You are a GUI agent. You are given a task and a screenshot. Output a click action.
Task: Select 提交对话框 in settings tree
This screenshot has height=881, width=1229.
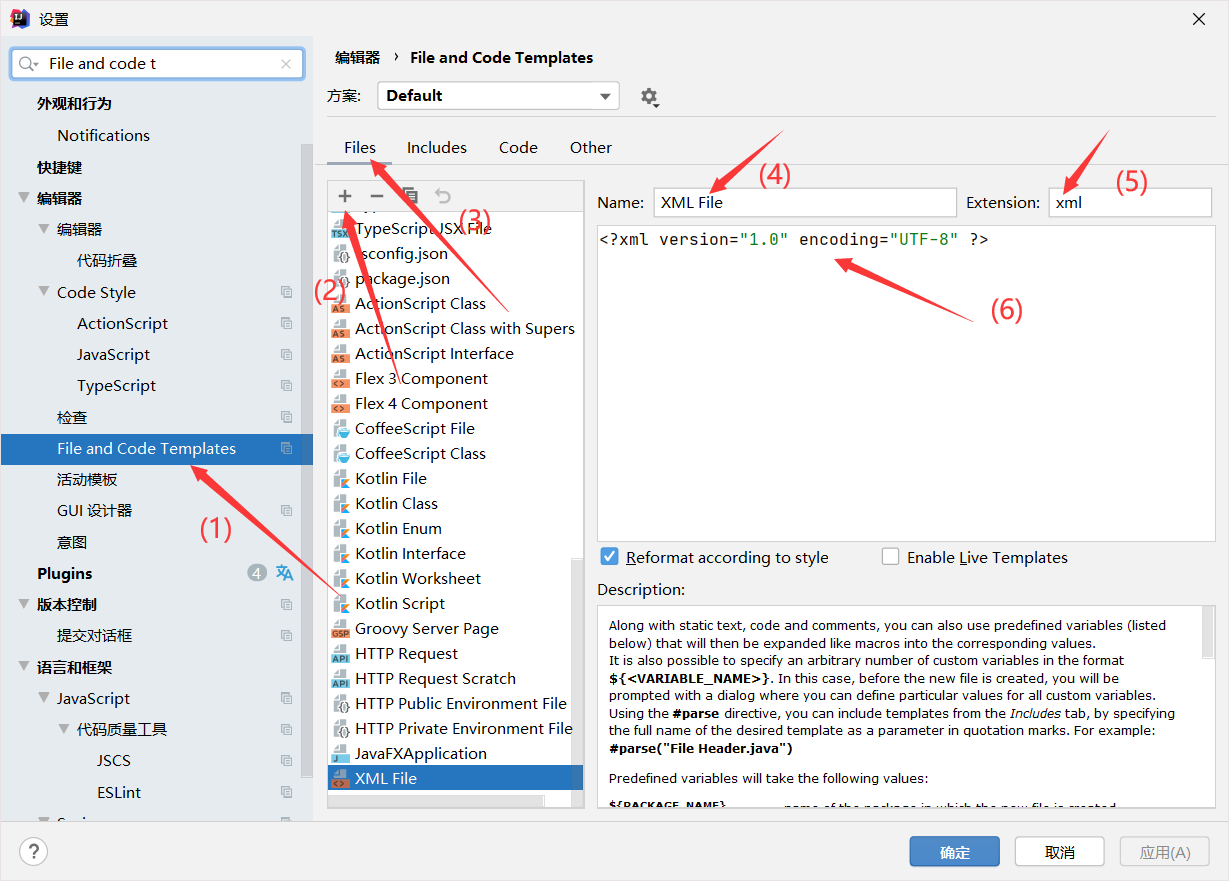[x=94, y=635]
